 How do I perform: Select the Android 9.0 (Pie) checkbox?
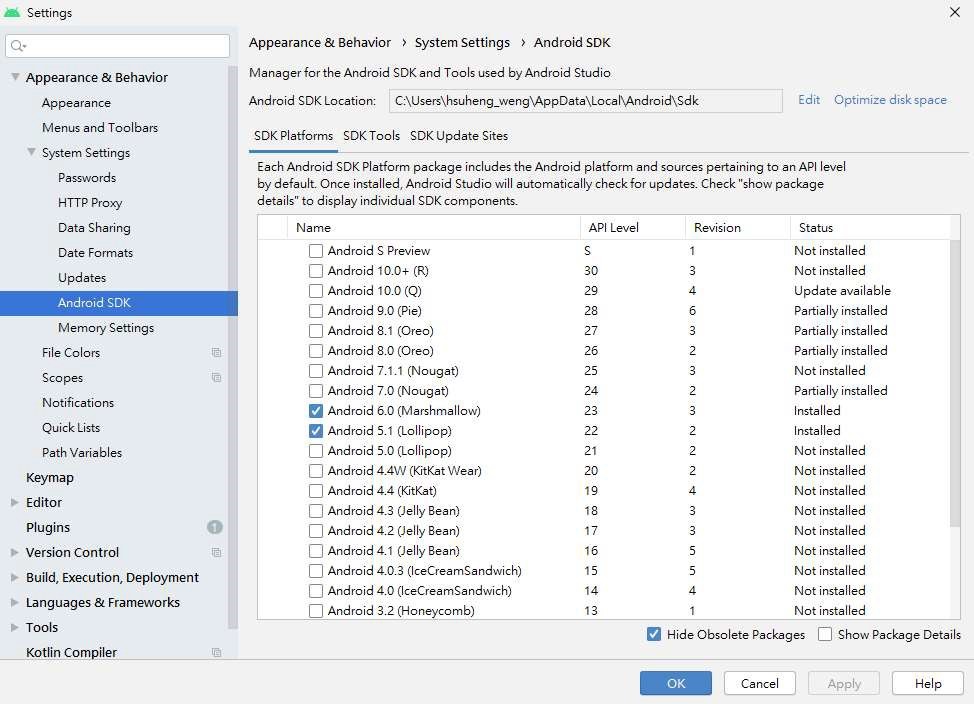coord(316,311)
